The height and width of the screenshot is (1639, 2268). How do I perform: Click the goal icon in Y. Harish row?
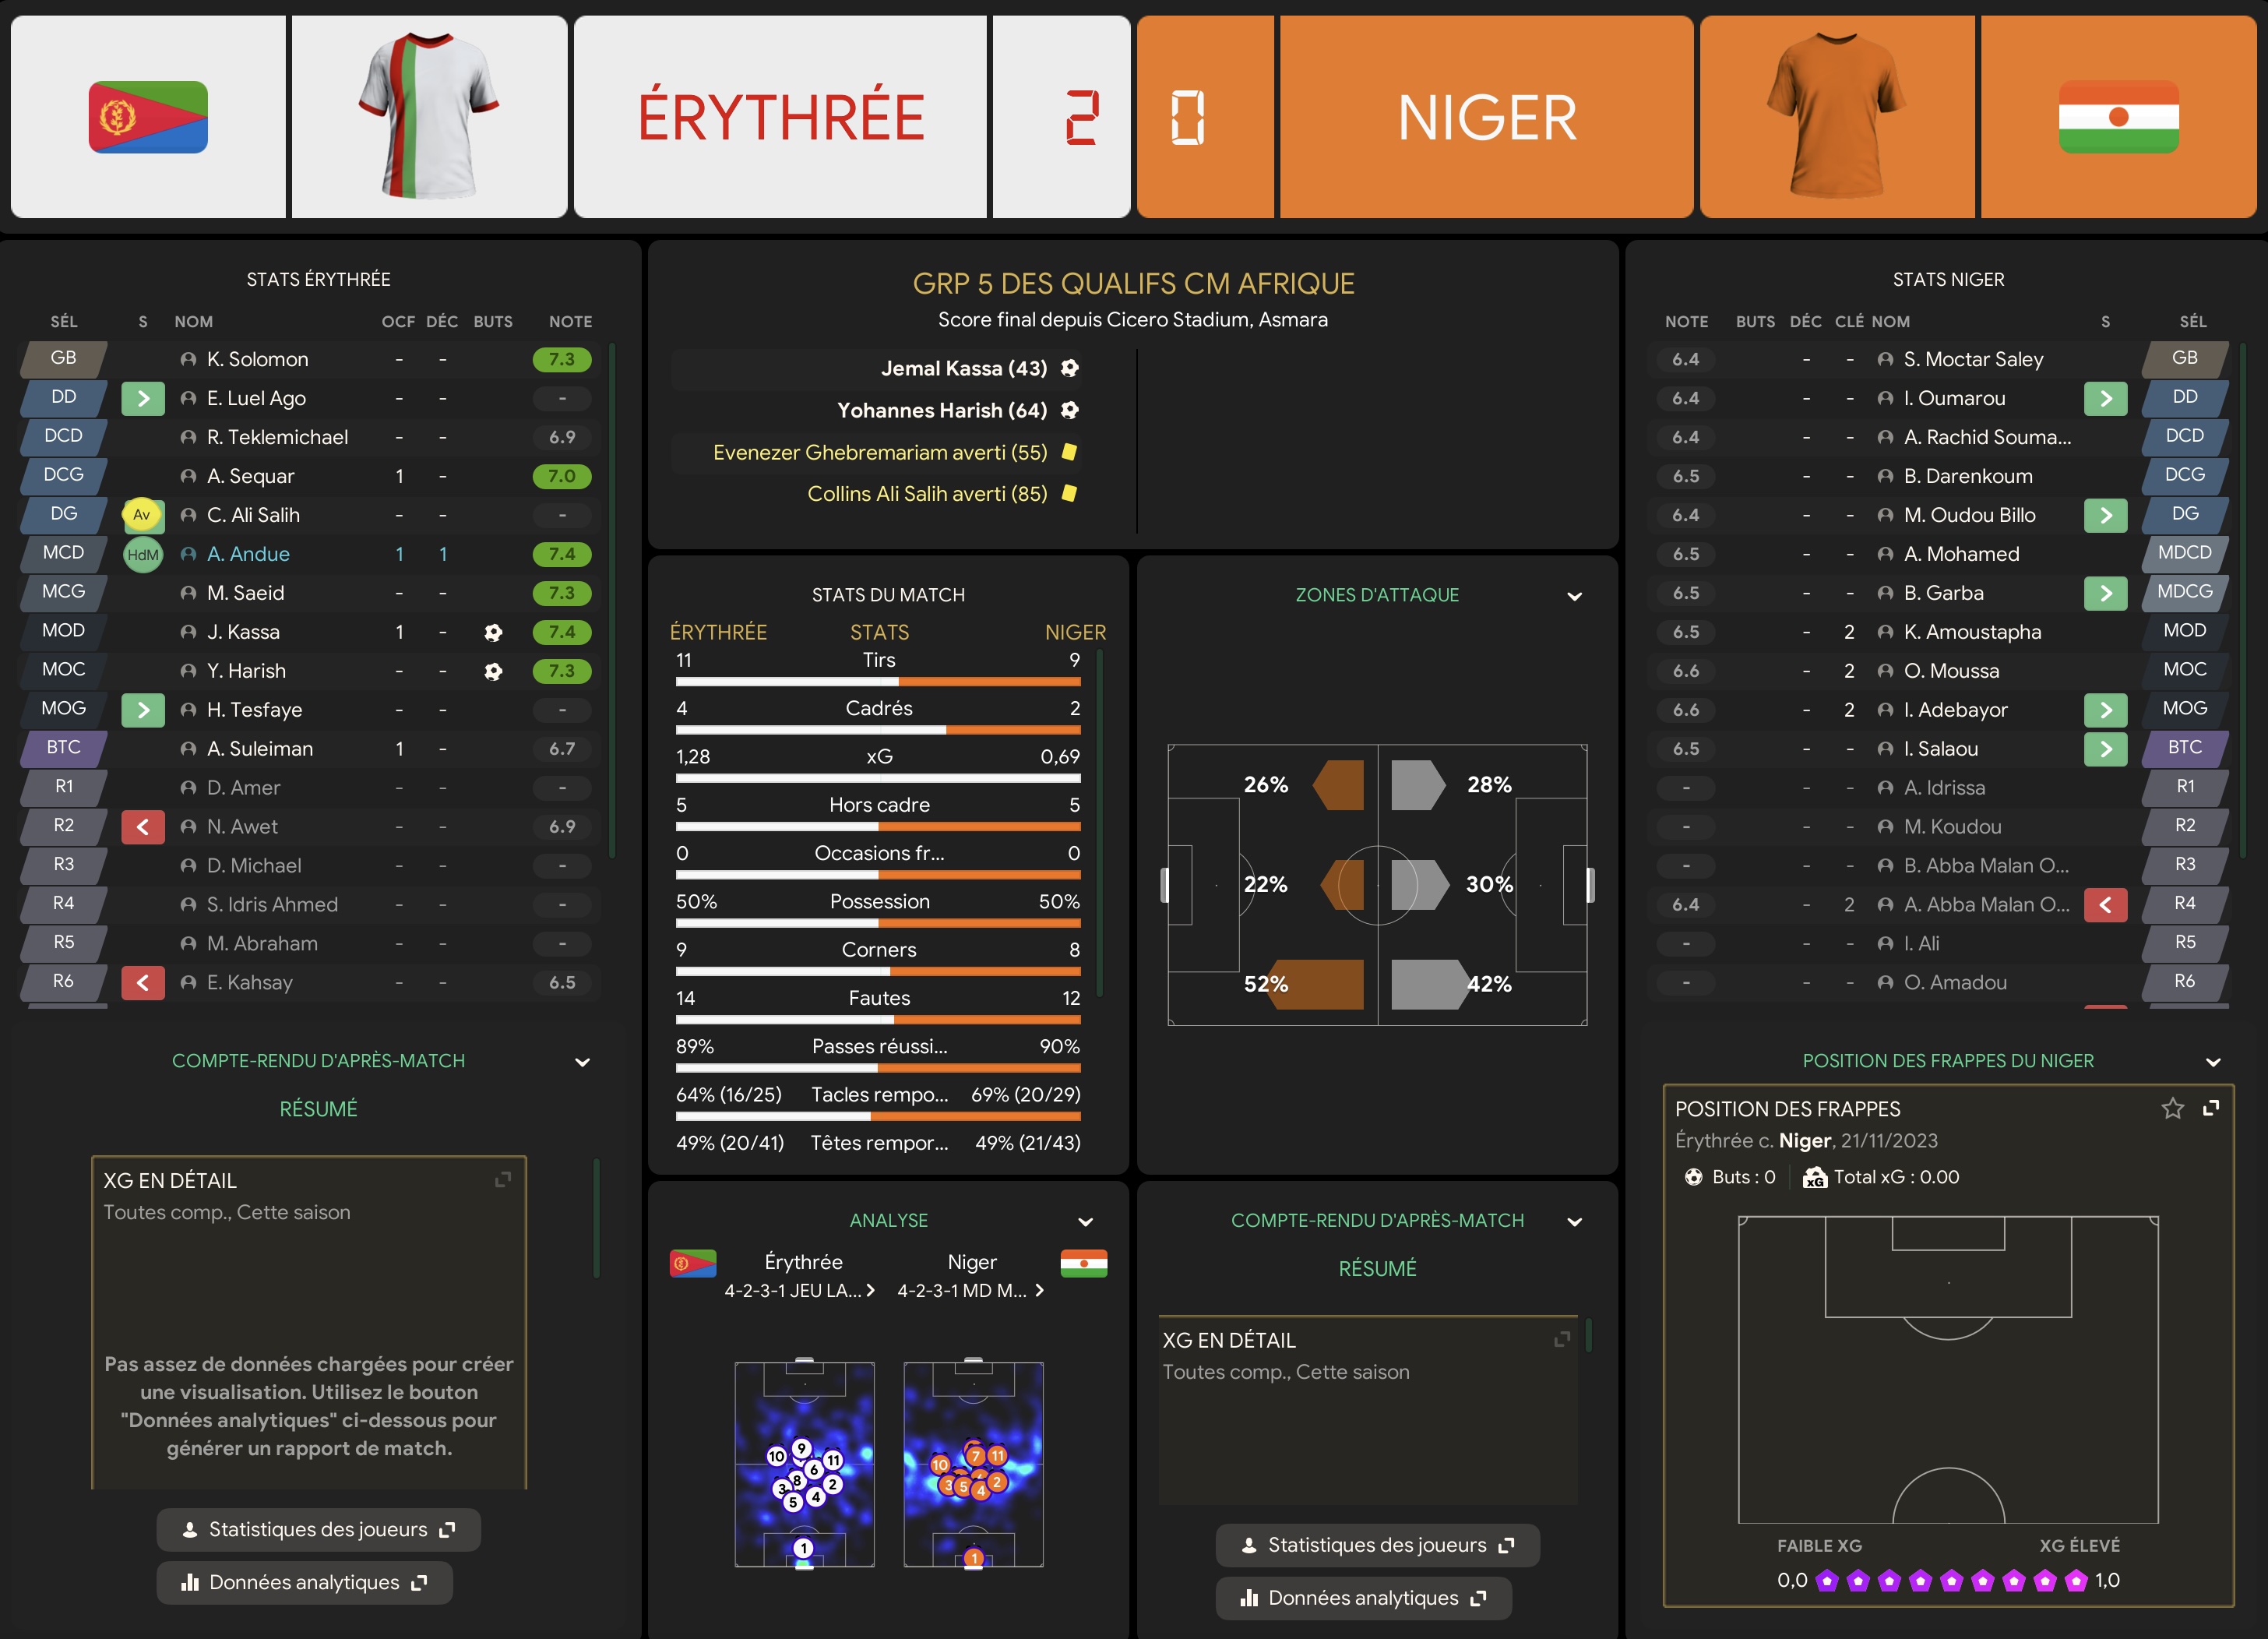point(493,671)
